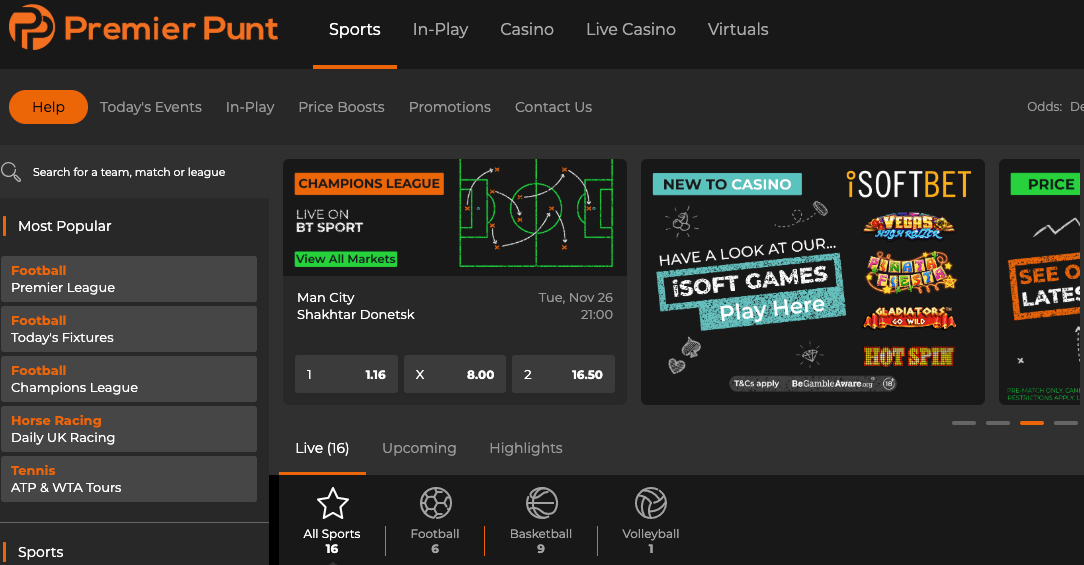1084x565 pixels.
Task: Open the Promotions link
Action: pyautogui.click(x=449, y=107)
